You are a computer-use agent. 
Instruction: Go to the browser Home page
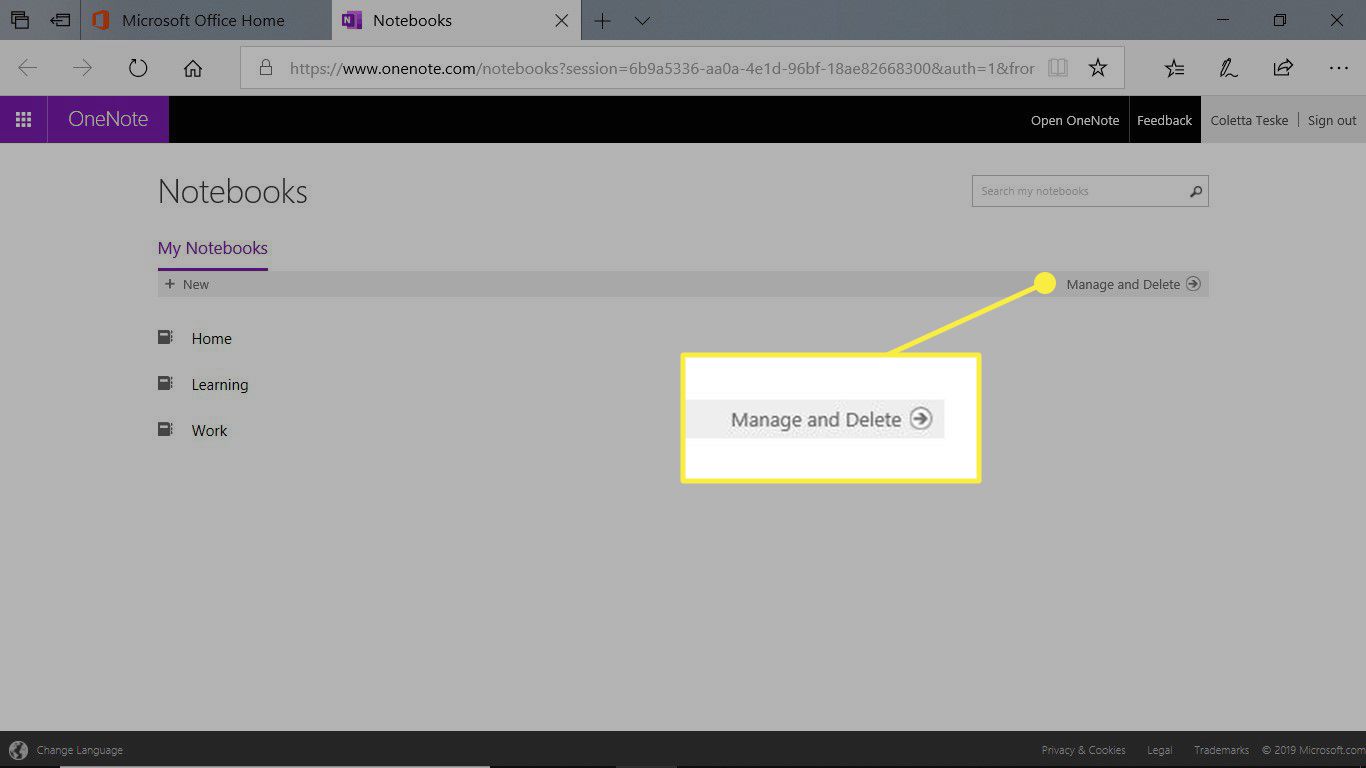pos(193,68)
